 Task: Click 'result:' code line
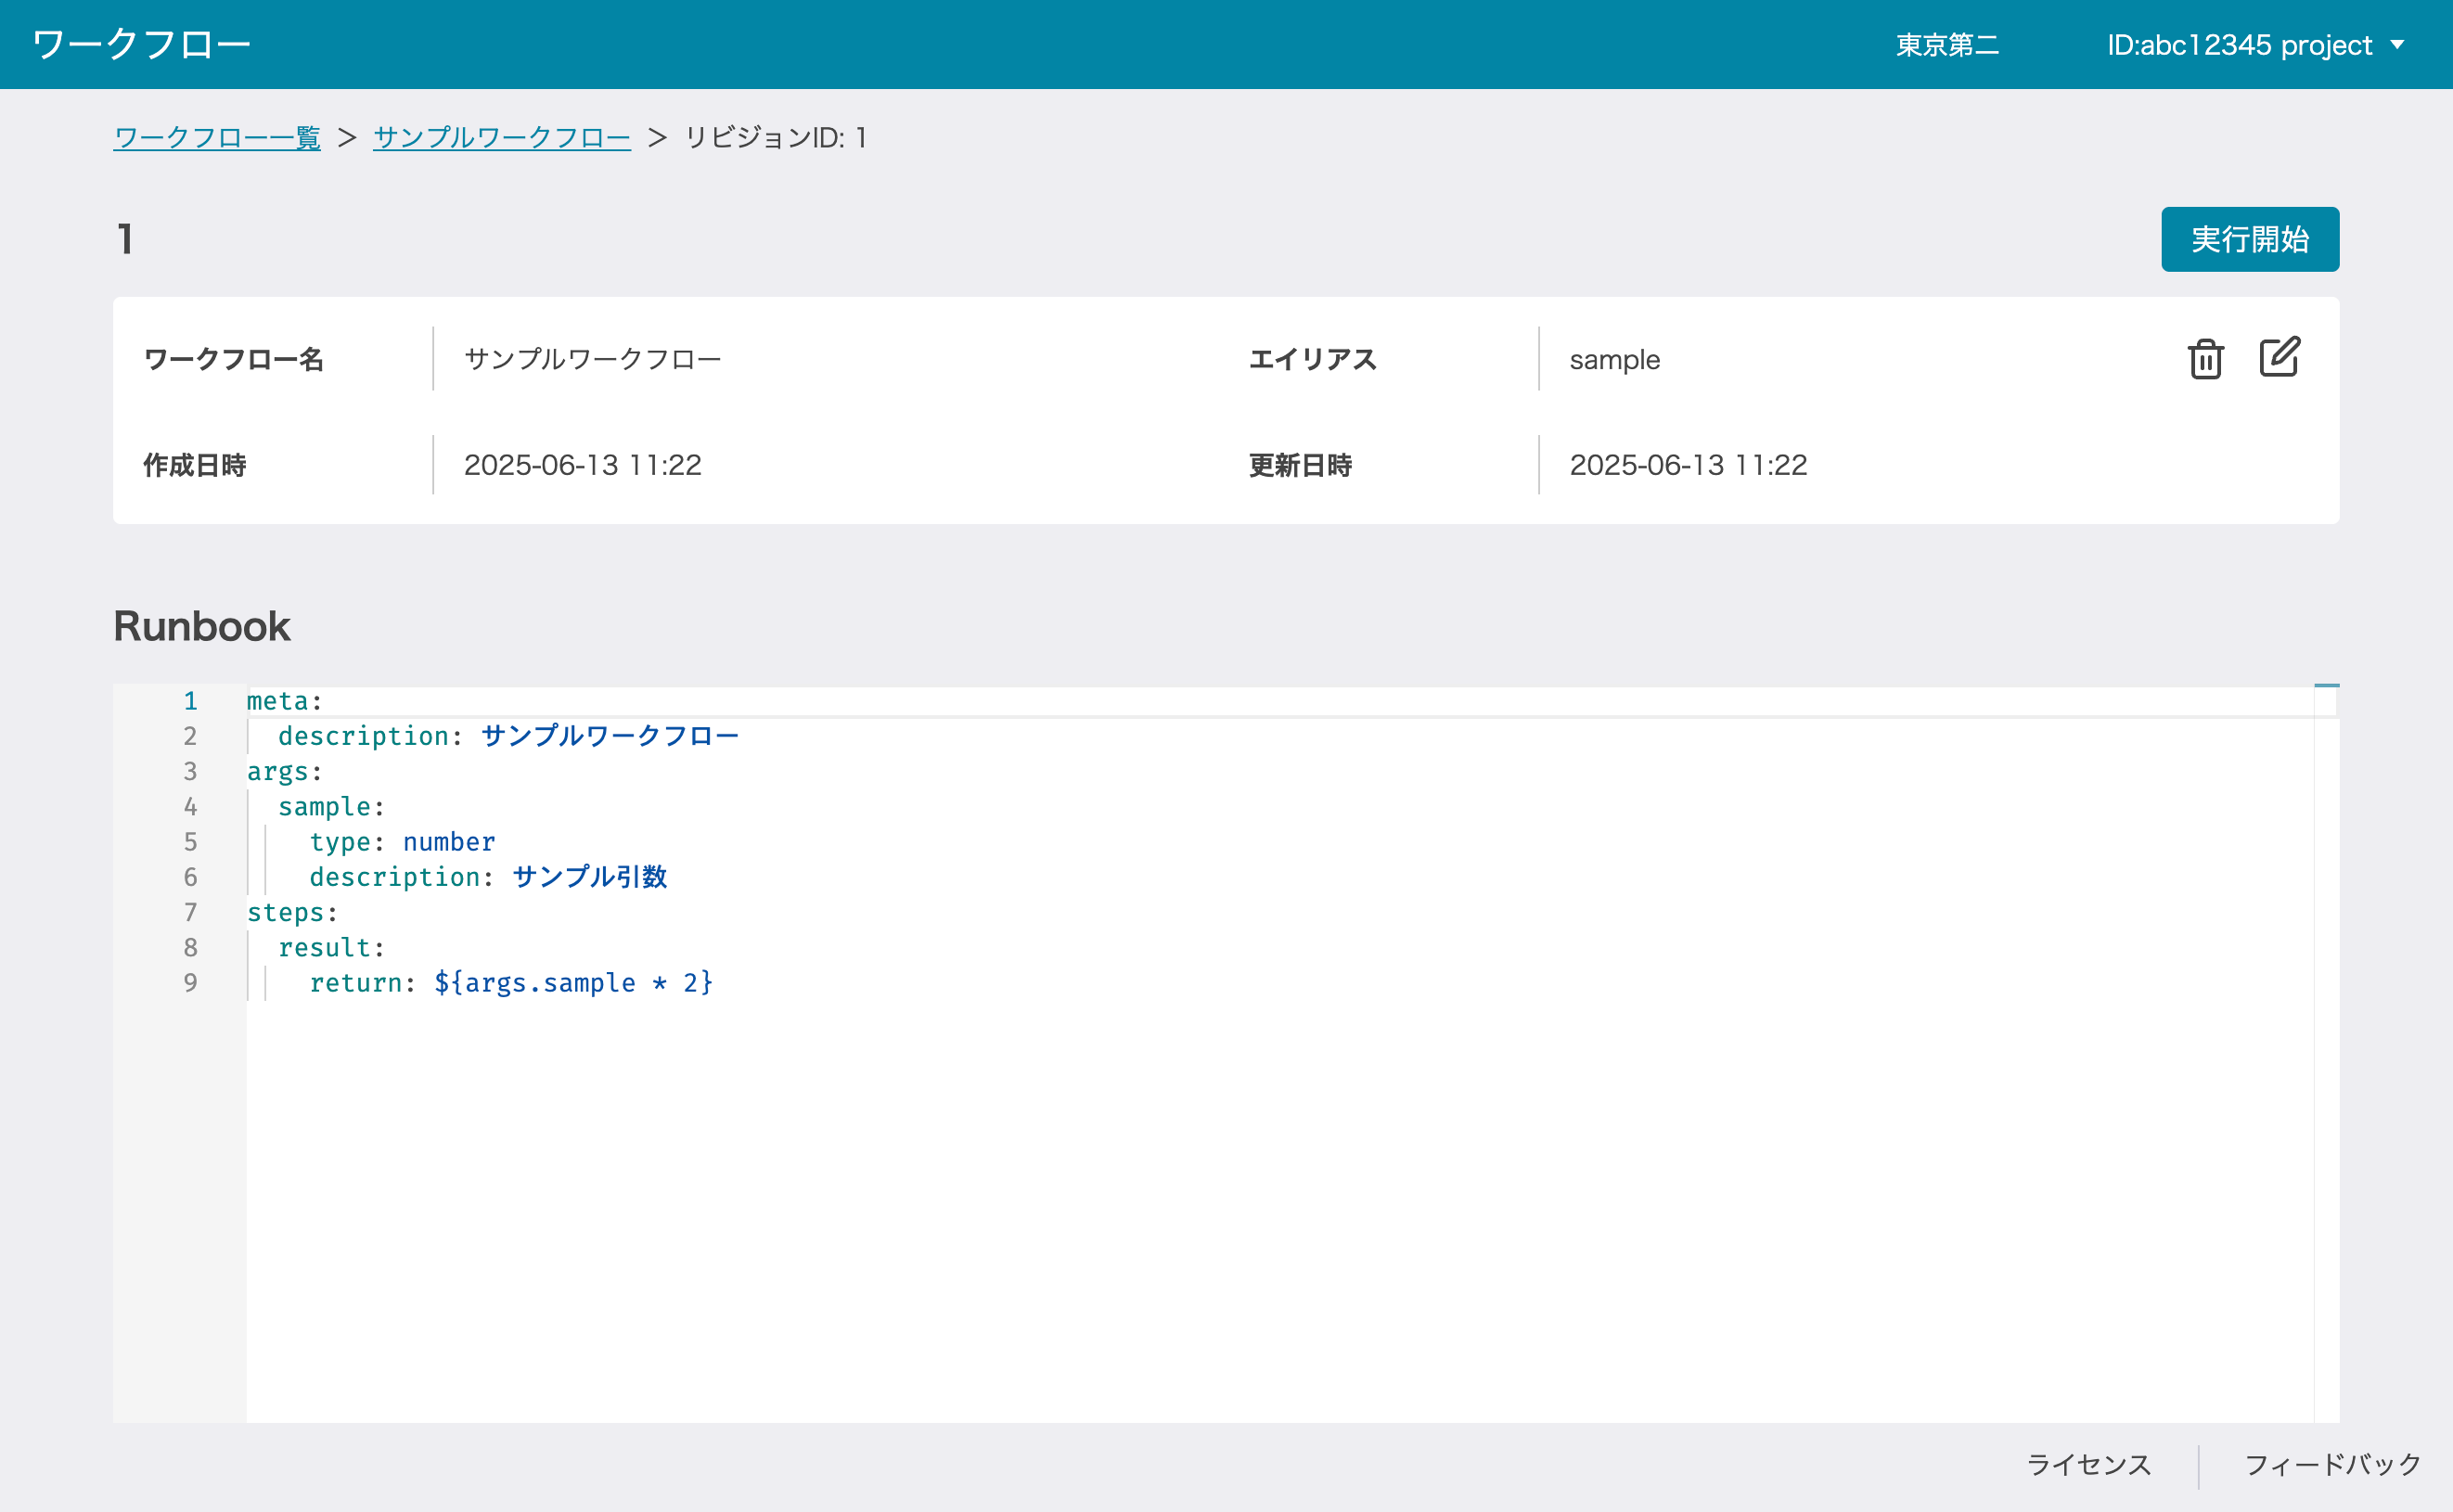point(332,947)
